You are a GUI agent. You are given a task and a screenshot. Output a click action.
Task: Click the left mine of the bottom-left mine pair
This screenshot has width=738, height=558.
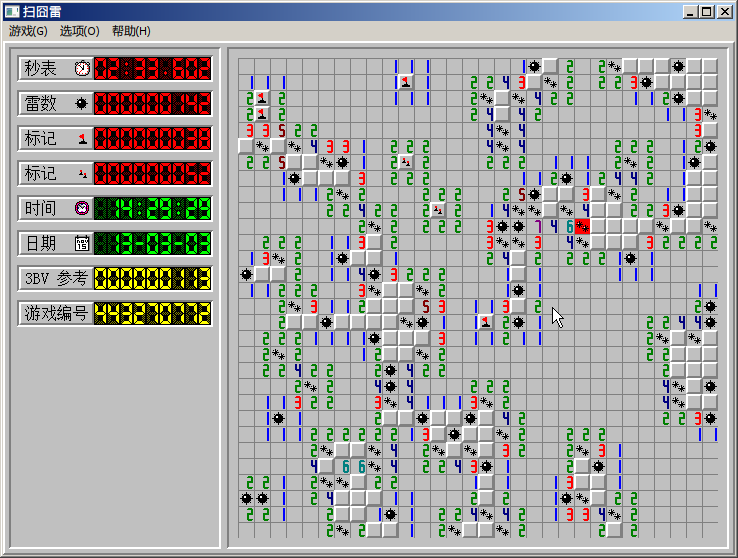[246, 498]
